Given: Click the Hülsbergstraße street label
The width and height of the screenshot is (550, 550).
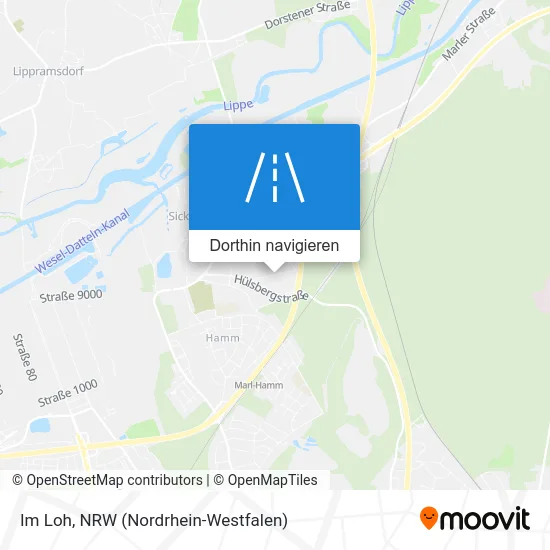Looking at the screenshot, I should tap(271, 288).
